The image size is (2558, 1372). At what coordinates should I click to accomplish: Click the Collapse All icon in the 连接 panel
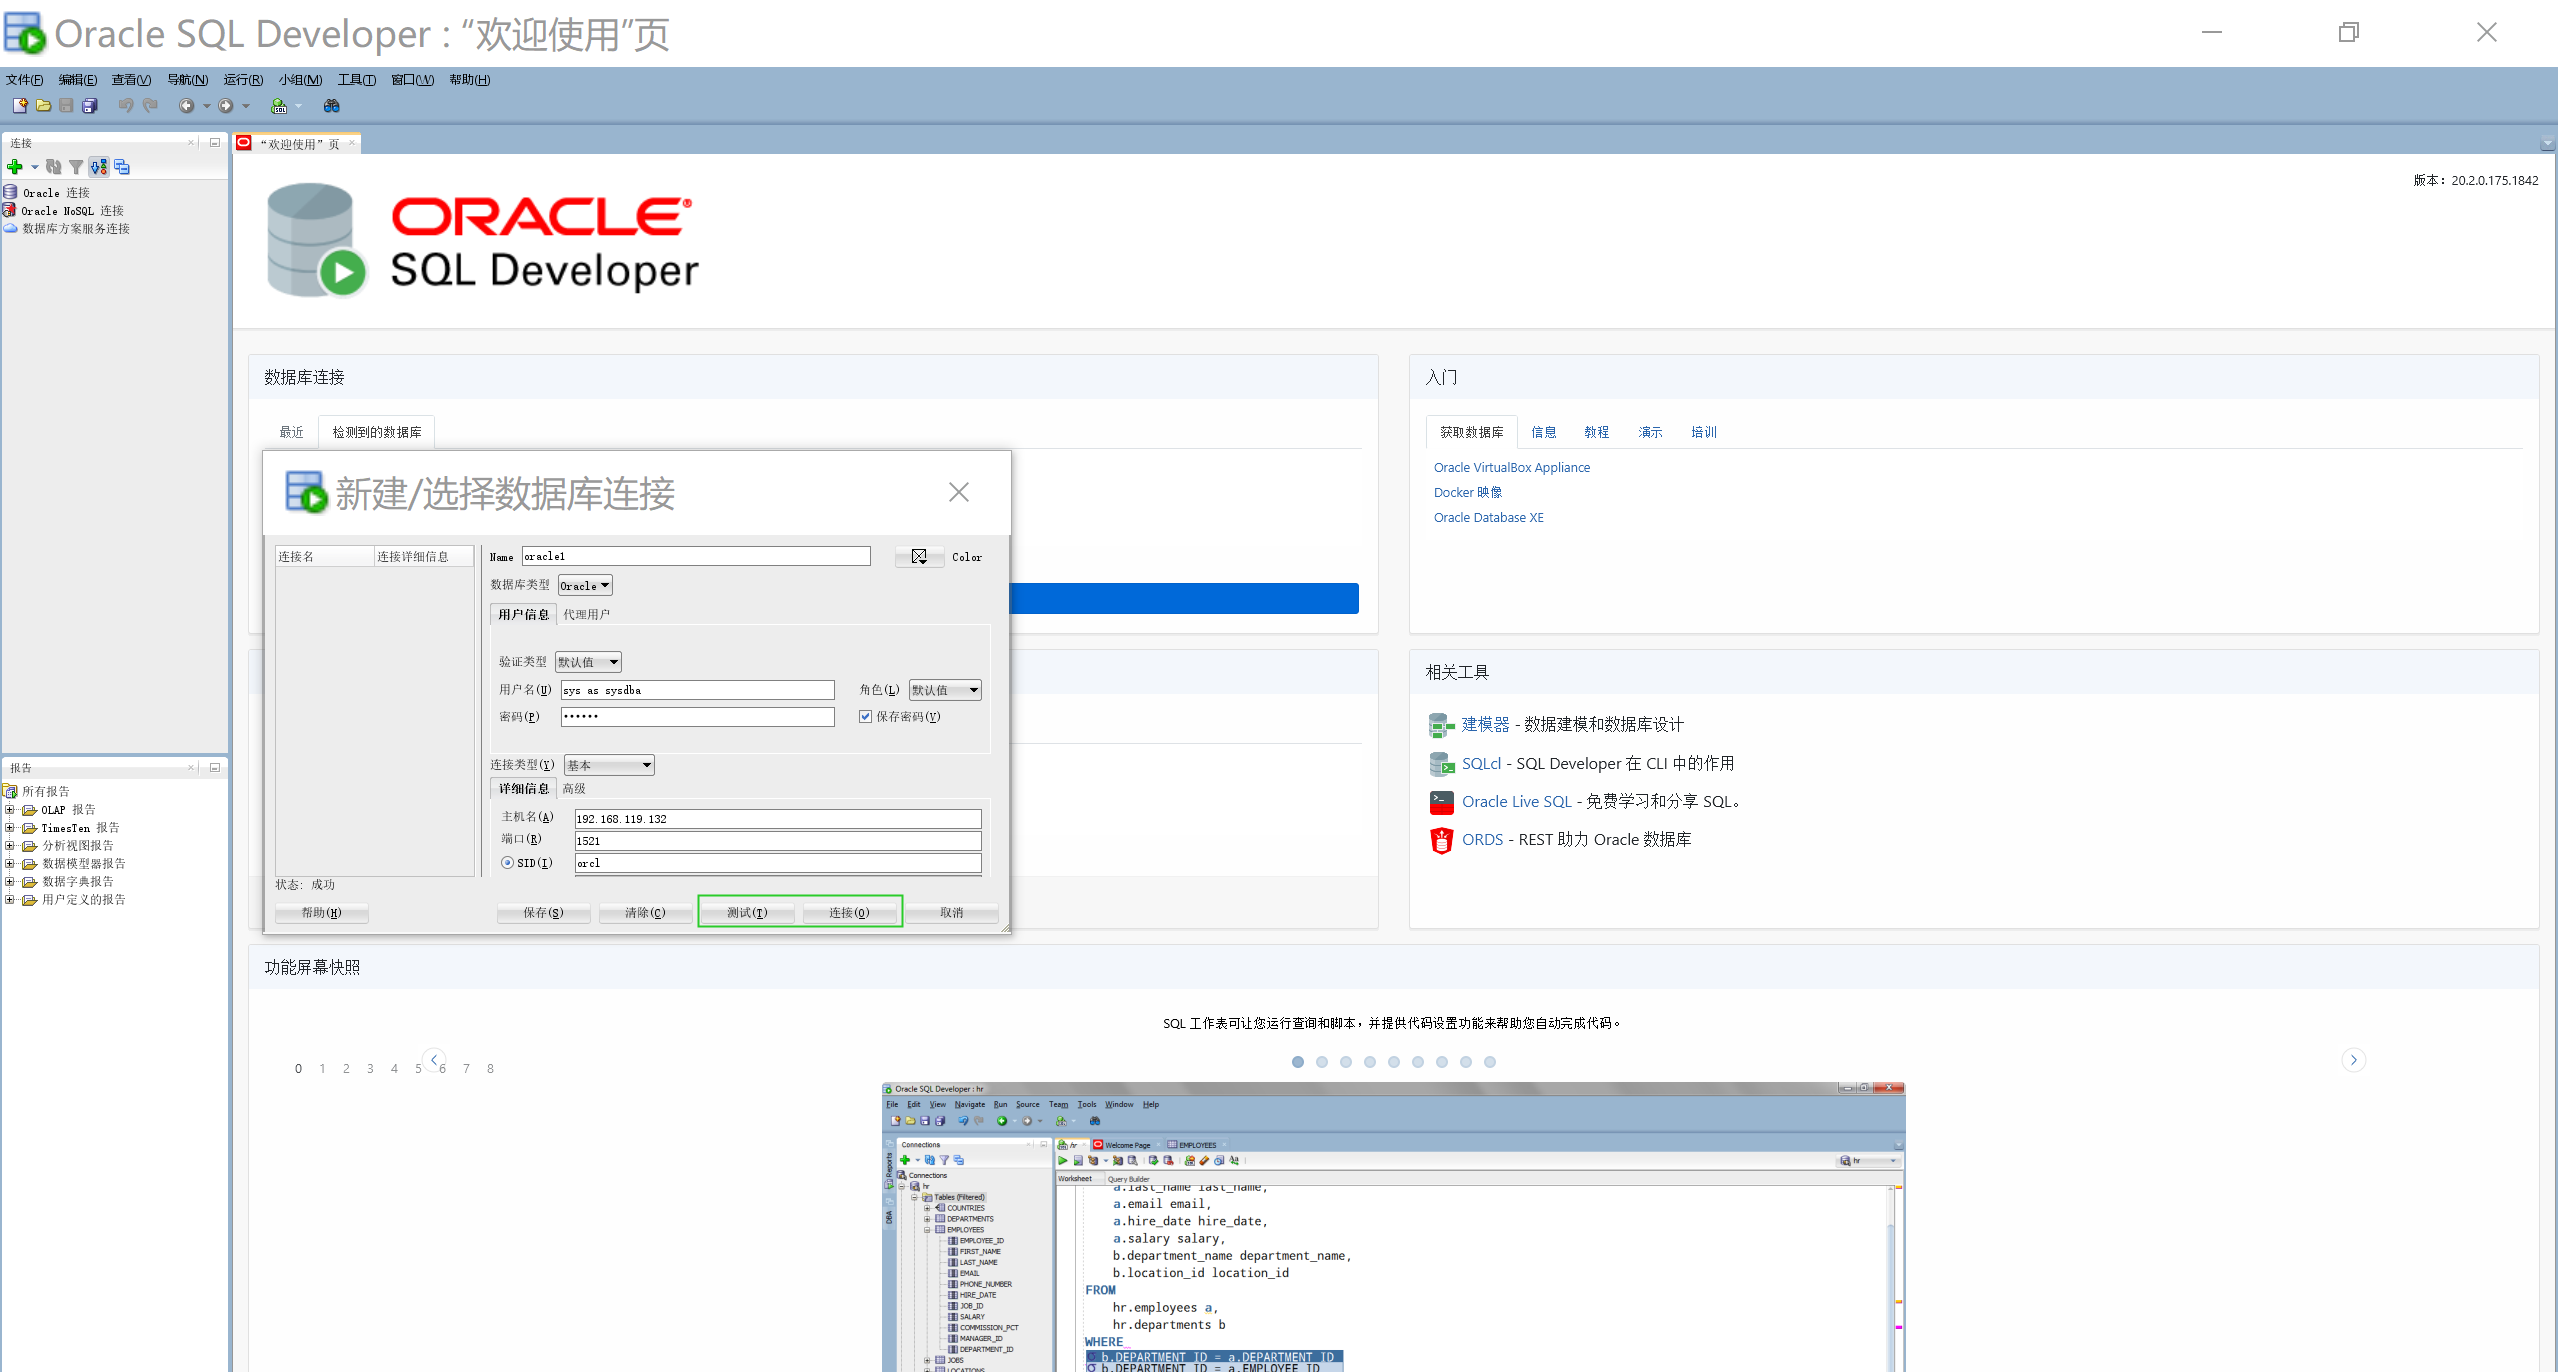tap(122, 167)
